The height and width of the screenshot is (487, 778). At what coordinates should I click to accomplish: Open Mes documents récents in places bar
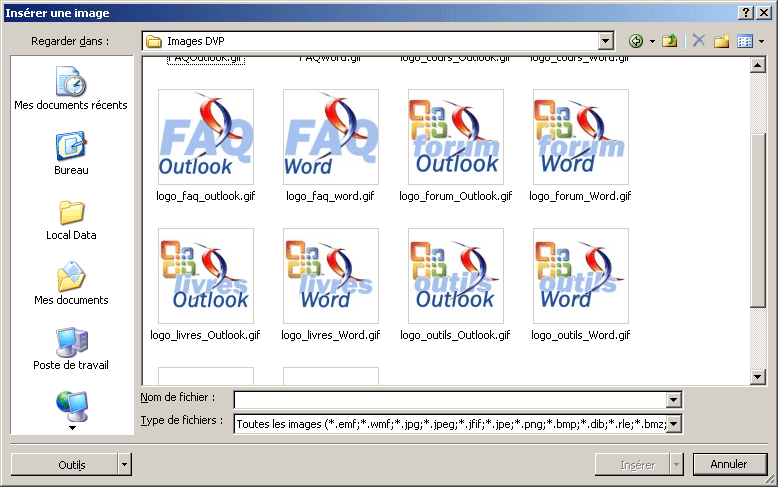pyautogui.click(x=71, y=88)
